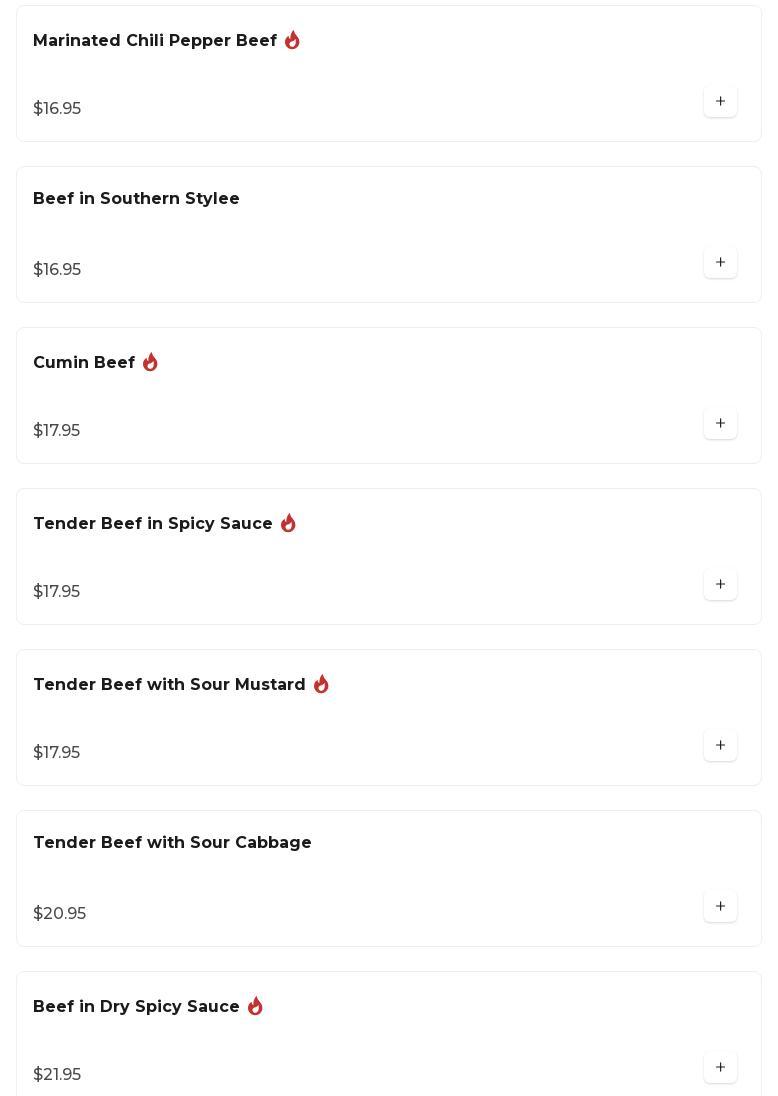Open the Tender Beef with Sour Mustard title
The height and width of the screenshot is (1096, 778).
(x=169, y=685)
